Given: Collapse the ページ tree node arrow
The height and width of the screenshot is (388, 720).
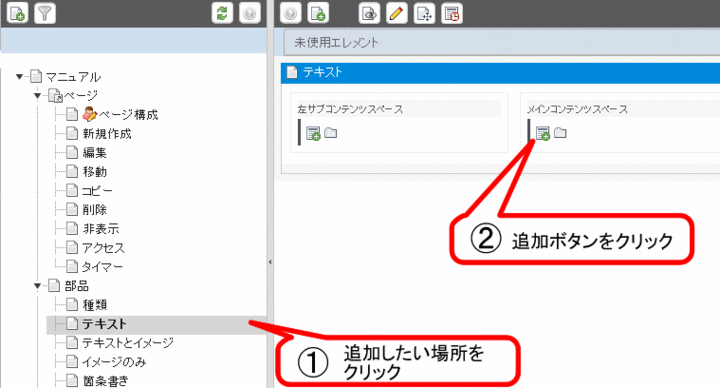Looking at the screenshot, I should (38, 96).
